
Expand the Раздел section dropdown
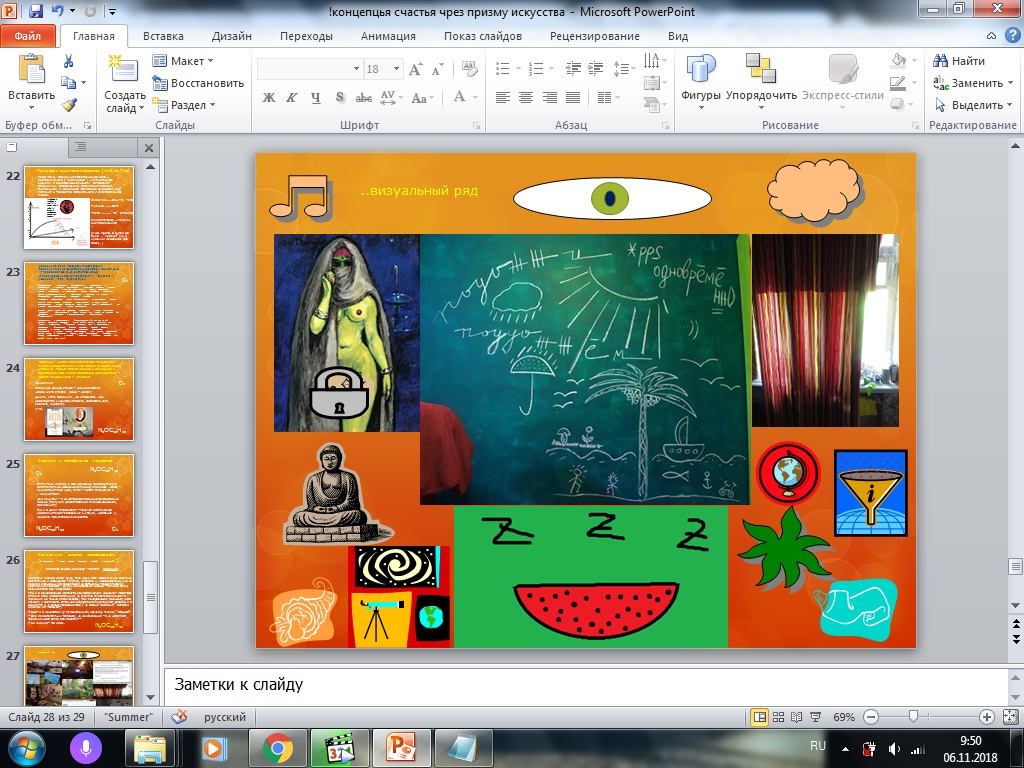184,104
